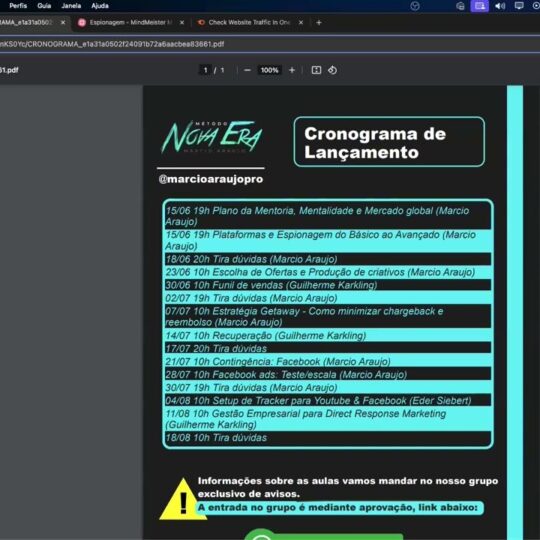Click the address bar with the PDF URL
This screenshot has height=540, width=540.
[270, 44]
